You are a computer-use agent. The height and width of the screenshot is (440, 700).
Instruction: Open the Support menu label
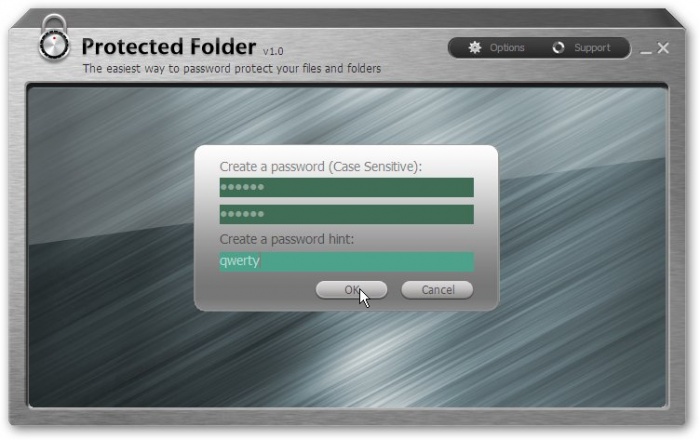tap(592, 48)
